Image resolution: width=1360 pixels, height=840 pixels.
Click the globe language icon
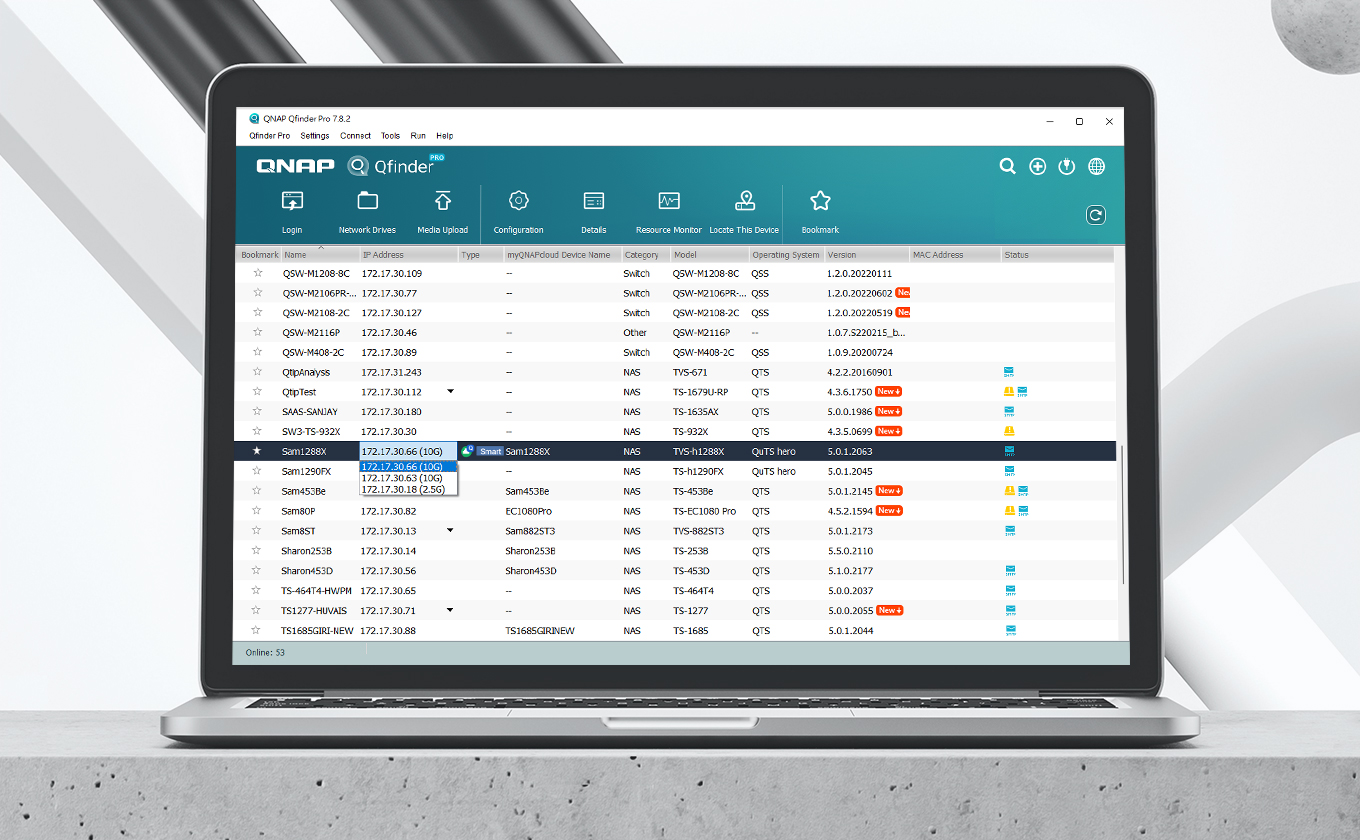click(1097, 167)
